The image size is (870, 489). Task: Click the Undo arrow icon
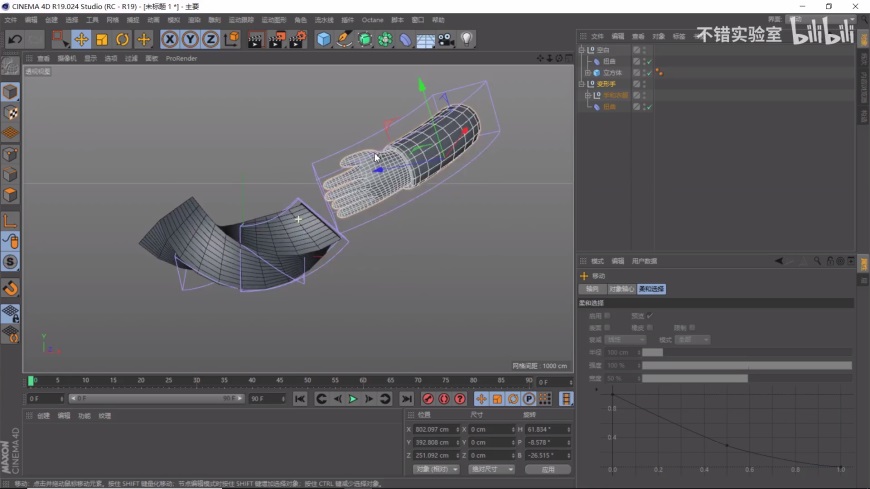point(14,39)
